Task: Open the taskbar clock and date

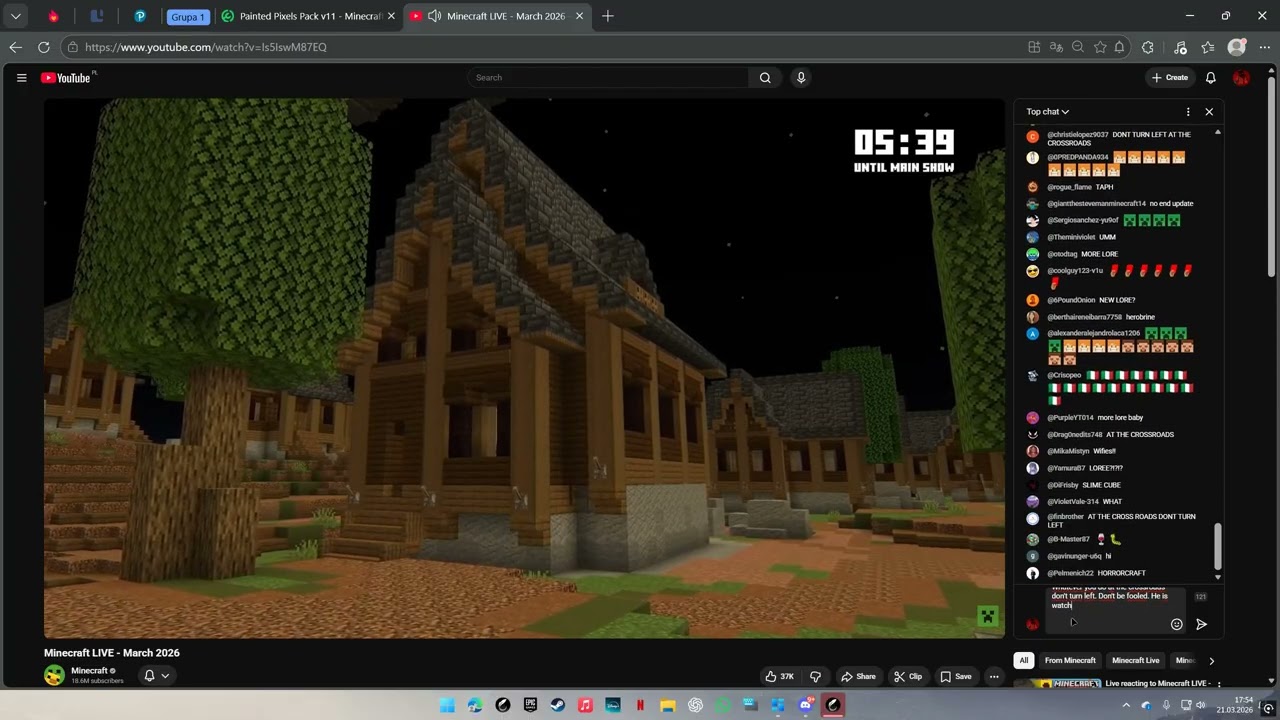Action: 1235,705
